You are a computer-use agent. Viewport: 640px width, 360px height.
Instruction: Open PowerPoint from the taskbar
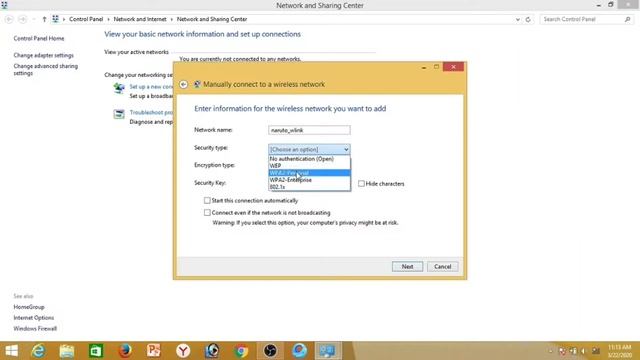(154, 351)
